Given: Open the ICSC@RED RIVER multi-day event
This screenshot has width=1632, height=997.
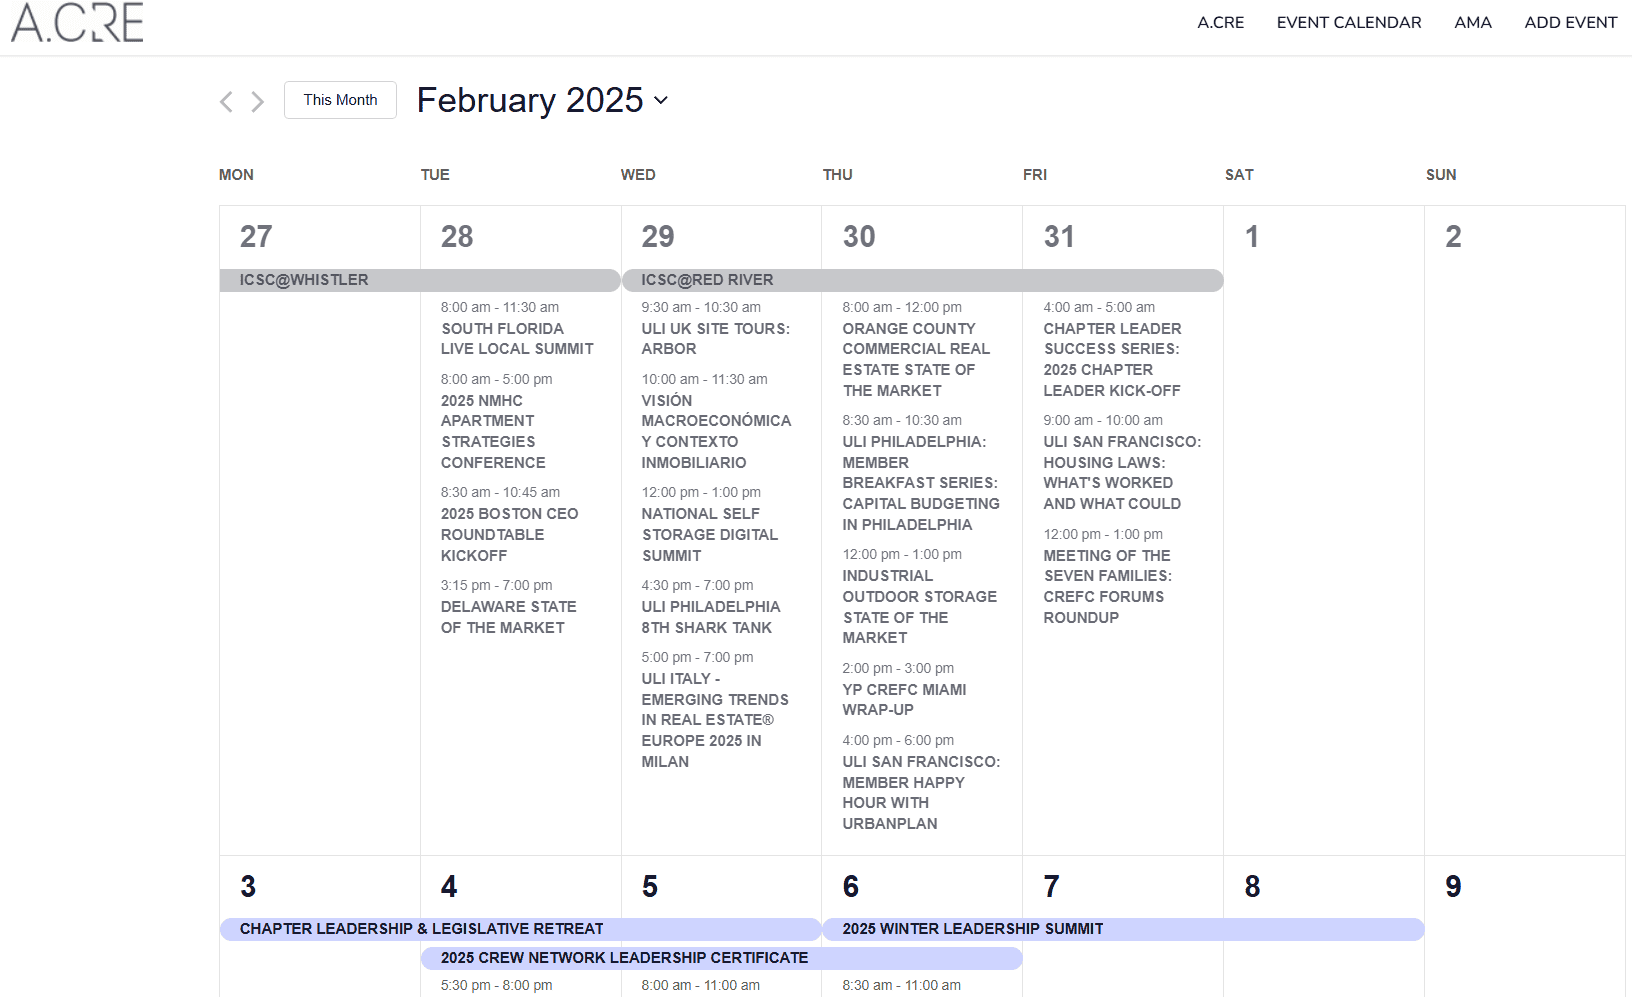Looking at the screenshot, I should (x=922, y=280).
